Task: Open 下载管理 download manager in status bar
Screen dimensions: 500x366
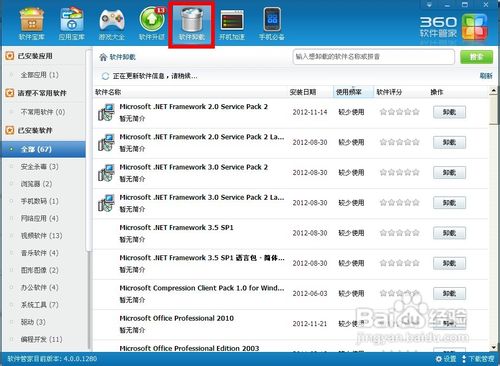Action: 478,359
